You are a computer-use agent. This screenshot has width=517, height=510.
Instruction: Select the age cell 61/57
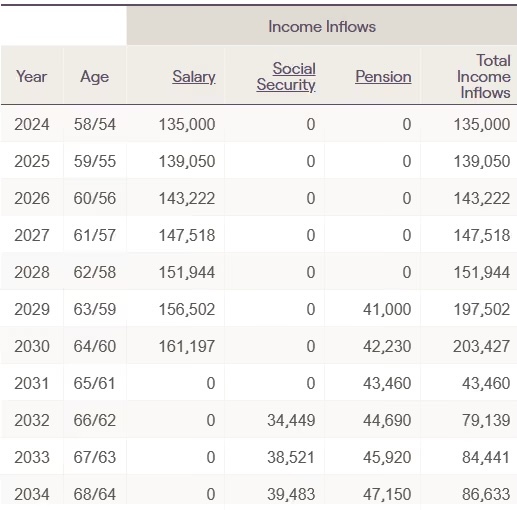pos(95,235)
